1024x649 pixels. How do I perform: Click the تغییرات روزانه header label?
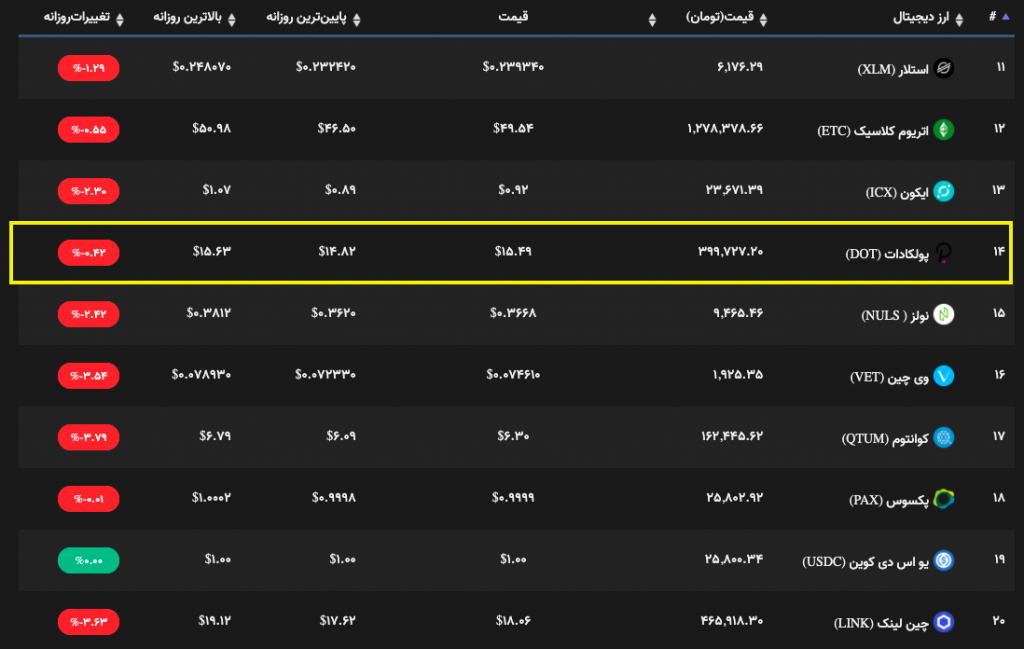click(x=76, y=18)
